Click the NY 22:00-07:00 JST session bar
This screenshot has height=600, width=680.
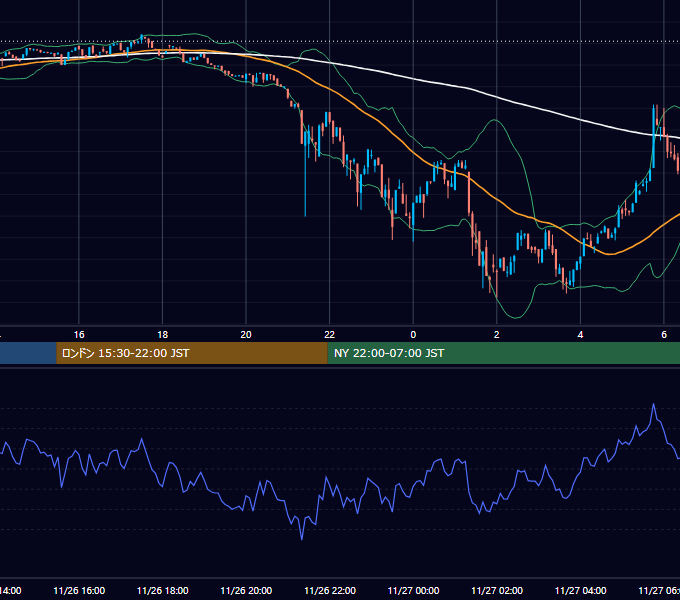503,353
